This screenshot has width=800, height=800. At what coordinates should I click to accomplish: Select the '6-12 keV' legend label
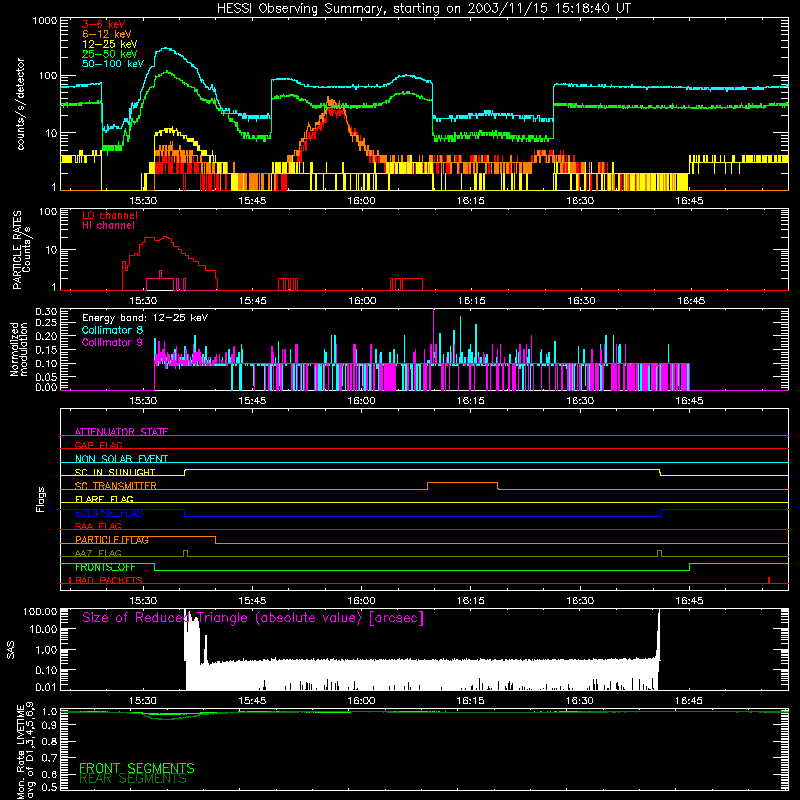107,34
